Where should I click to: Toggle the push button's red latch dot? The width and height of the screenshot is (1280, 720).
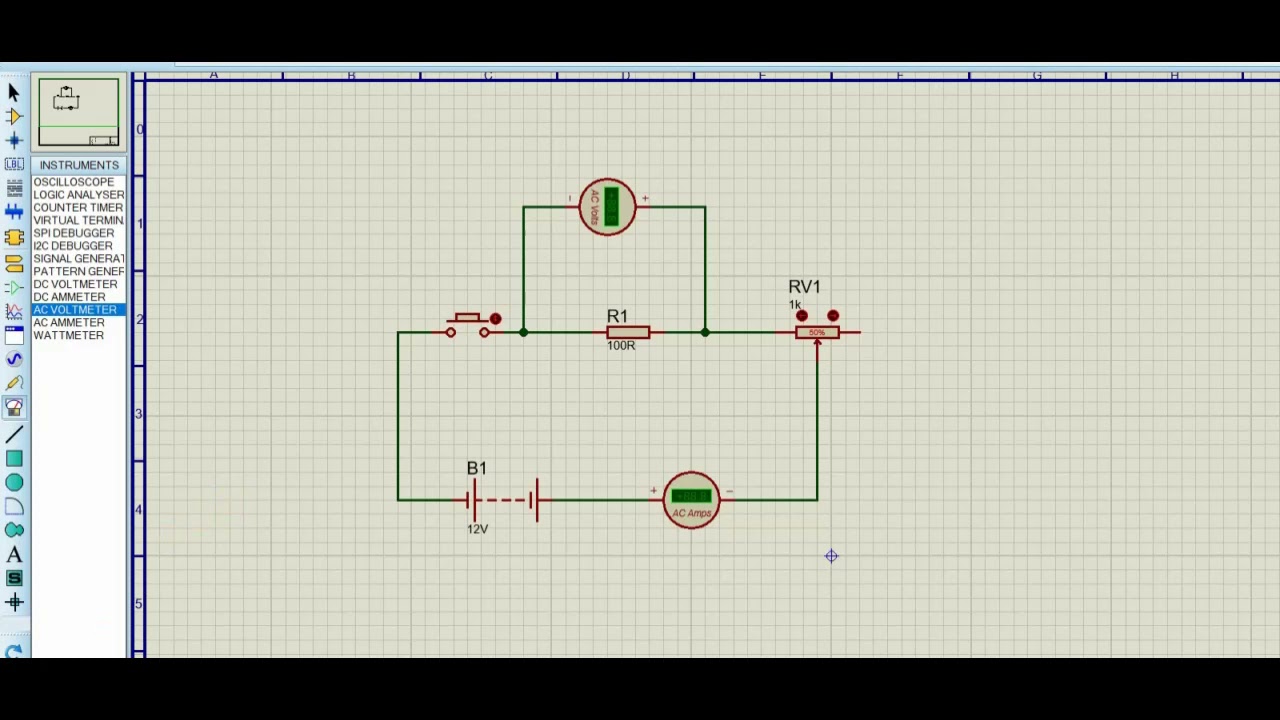(x=495, y=319)
